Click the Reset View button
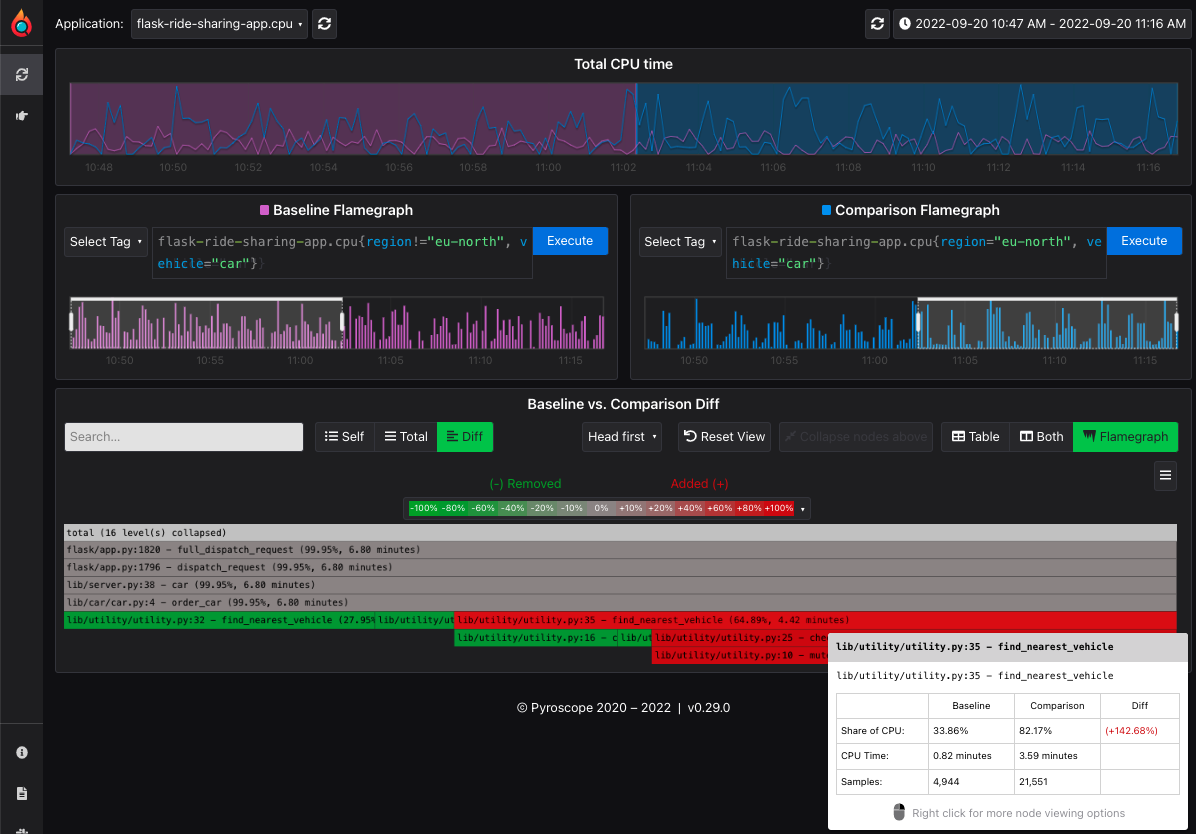The image size is (1196, 834). (x=724, y=436)
